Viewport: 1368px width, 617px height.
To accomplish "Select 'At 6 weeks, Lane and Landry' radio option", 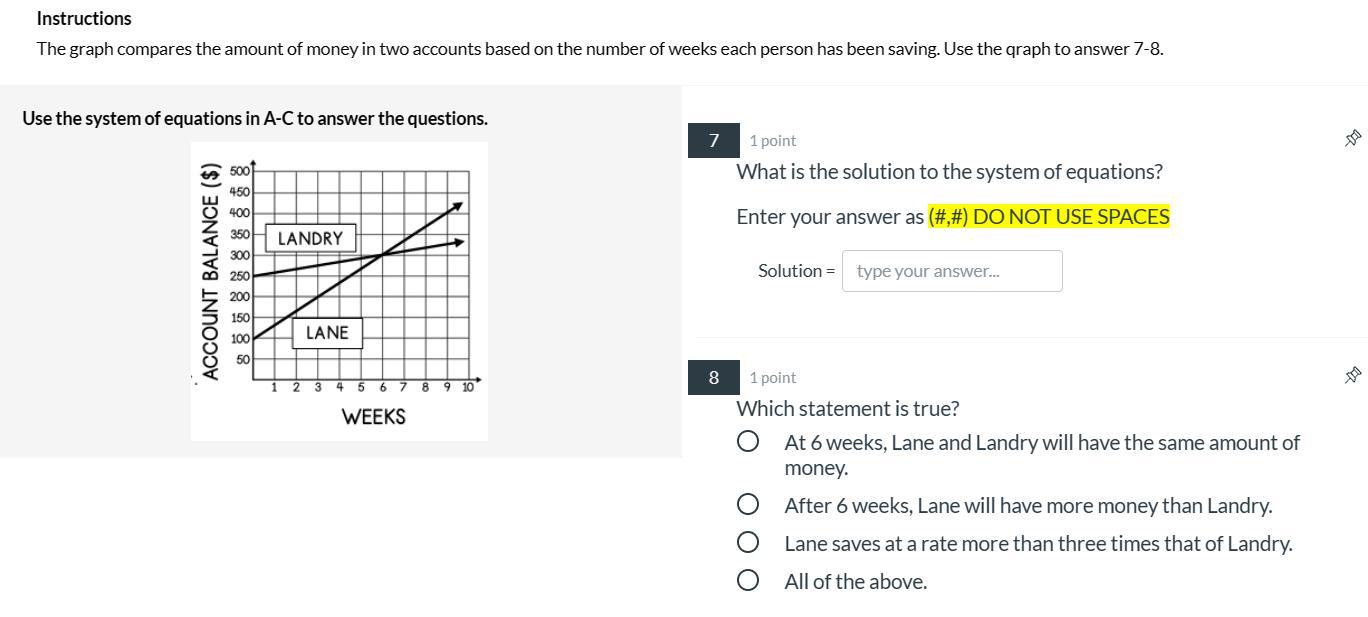I will click(x=748, y=442).
